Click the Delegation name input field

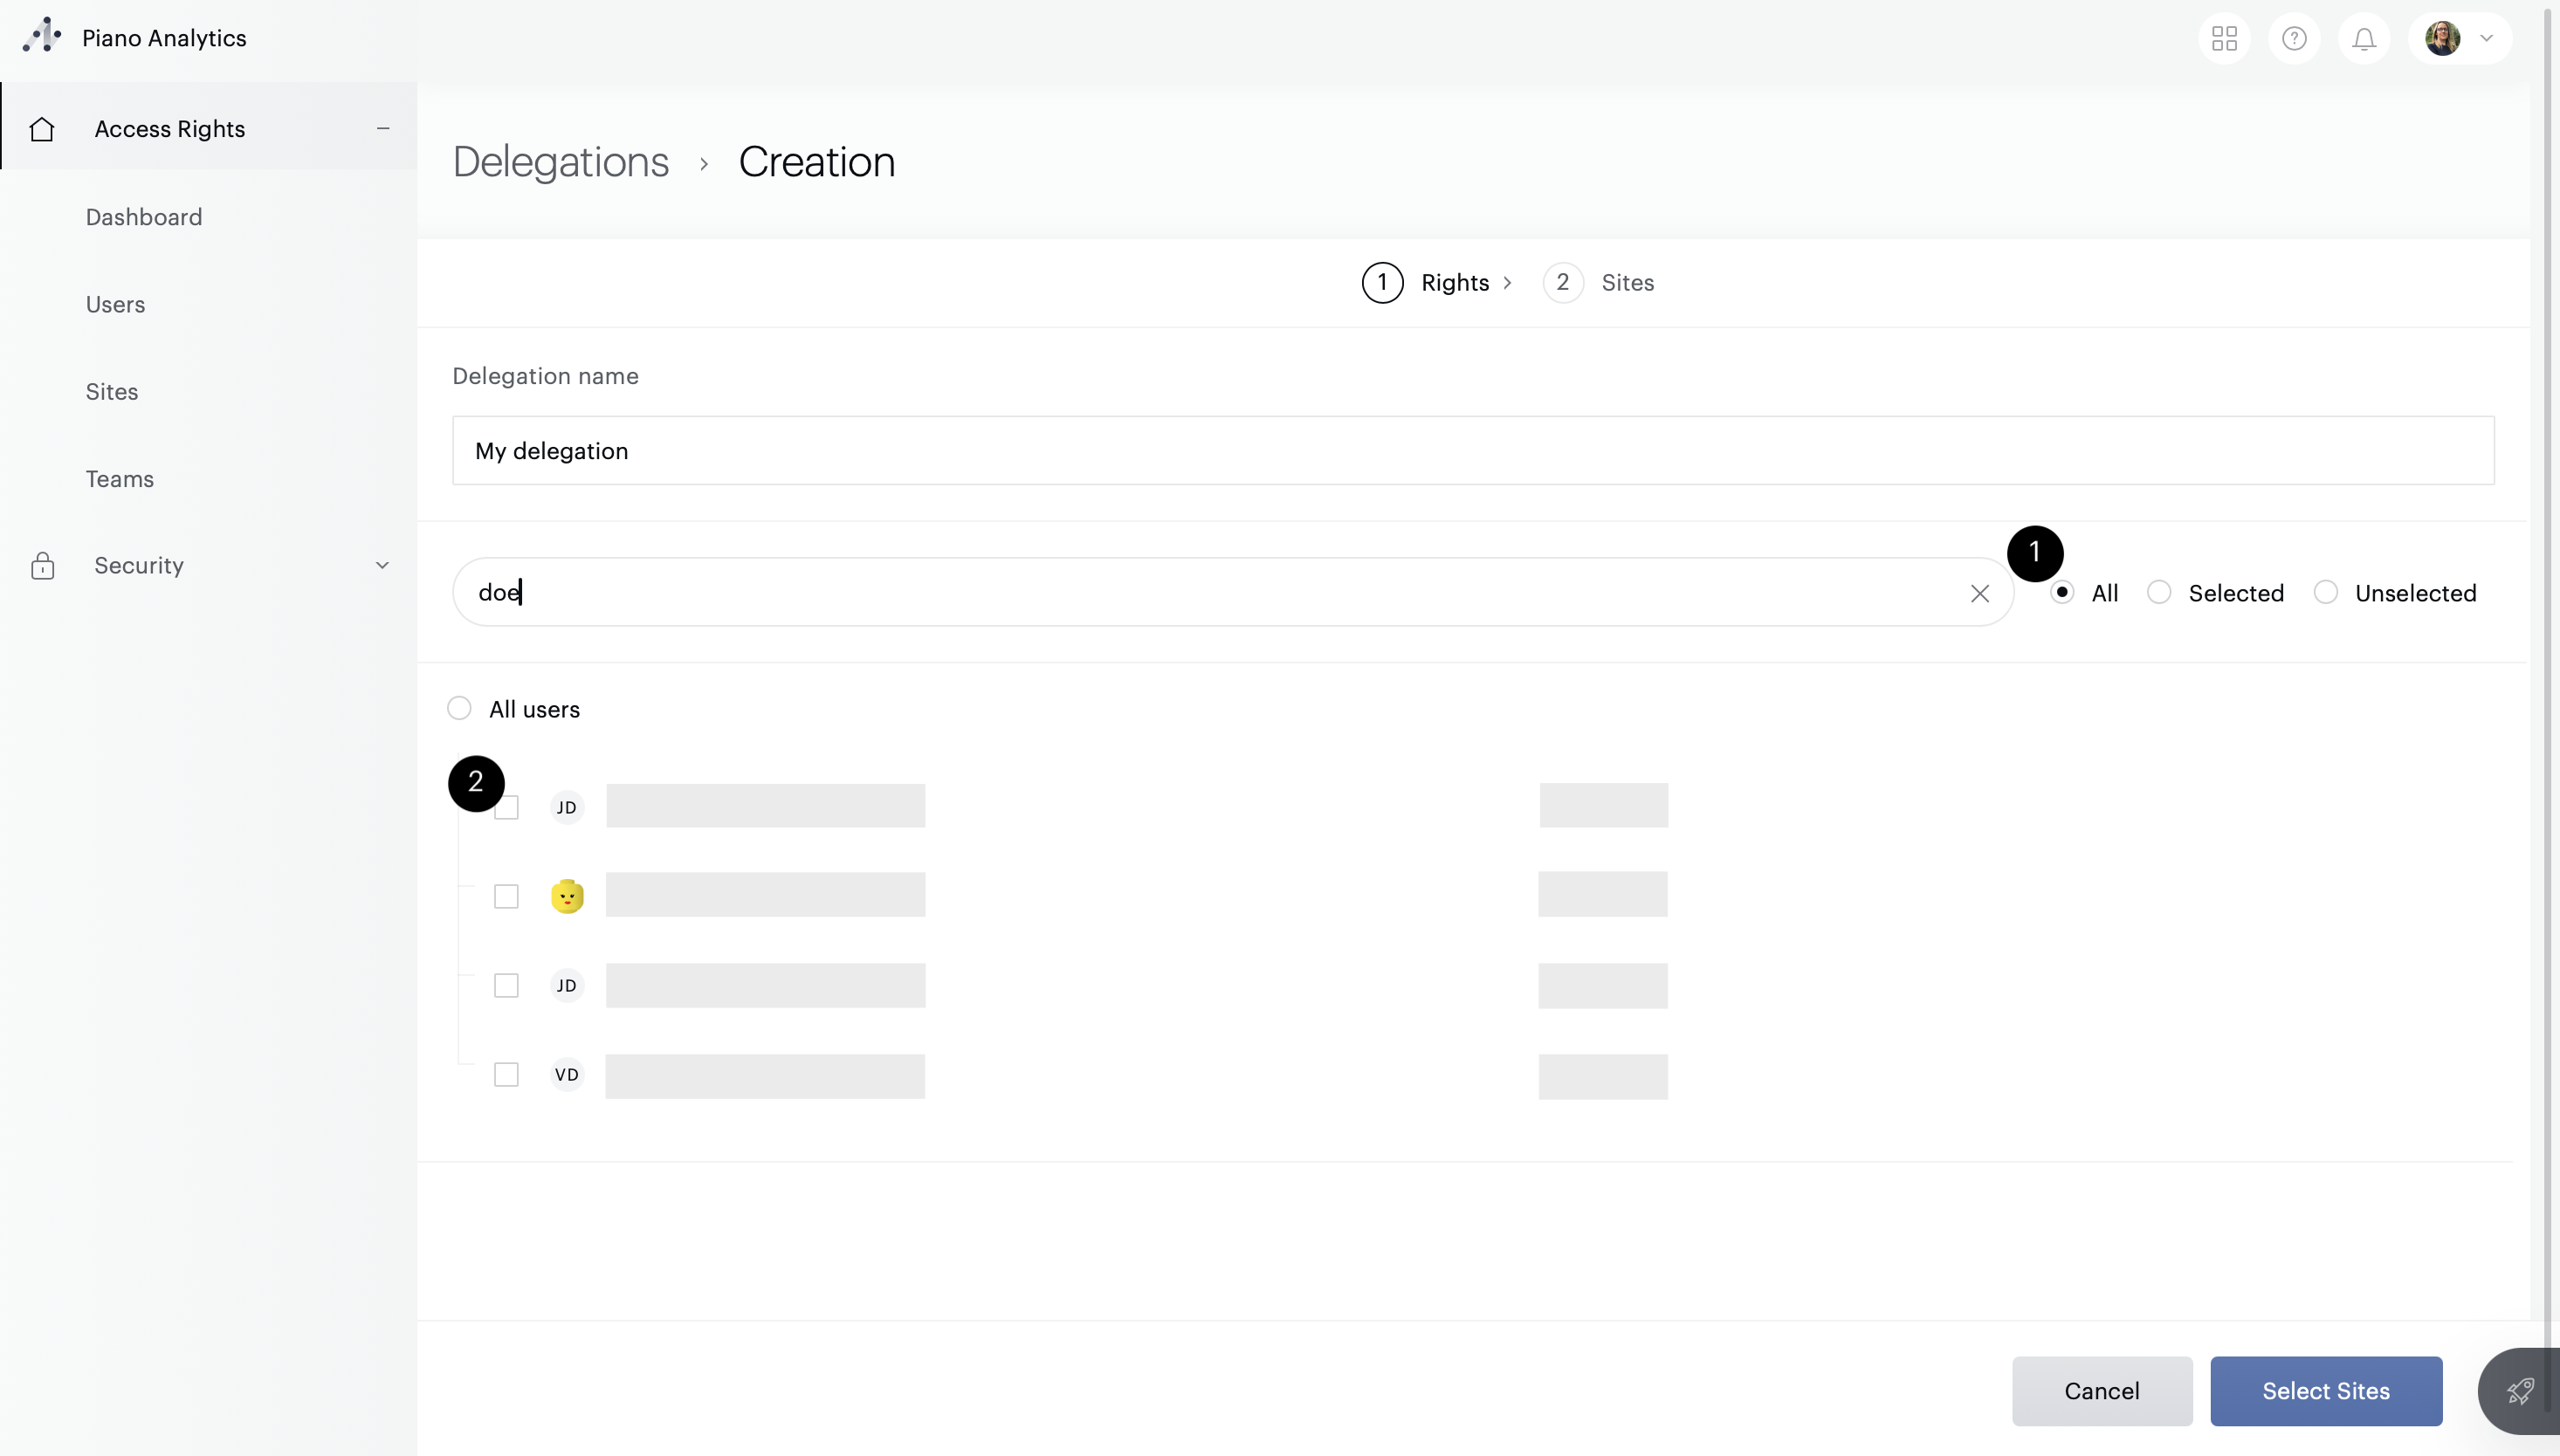point(1472,451)
